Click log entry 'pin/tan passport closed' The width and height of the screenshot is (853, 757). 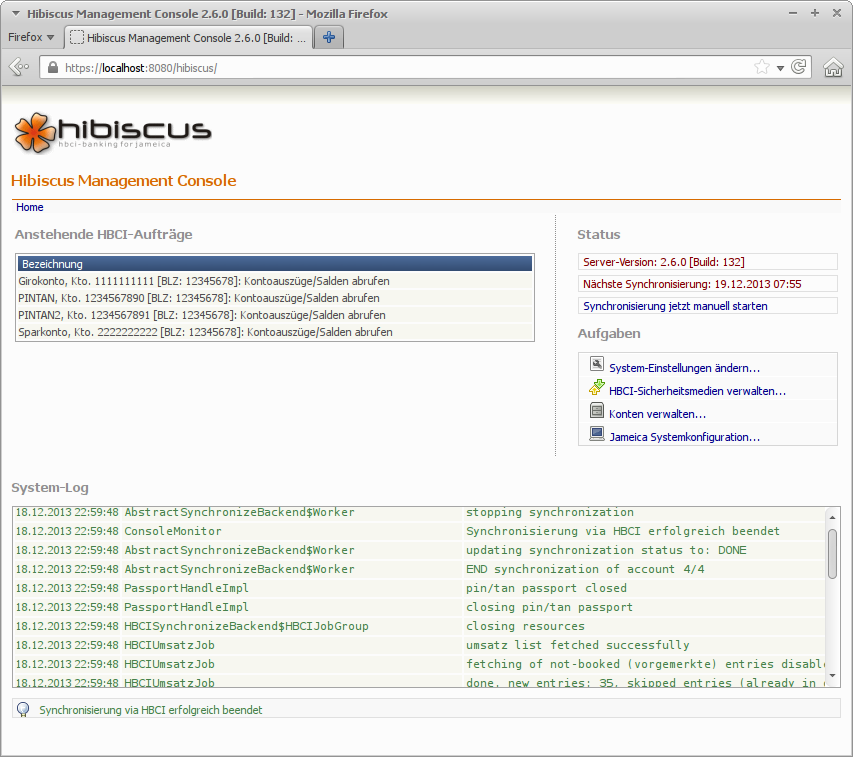(x=546, y=588)
